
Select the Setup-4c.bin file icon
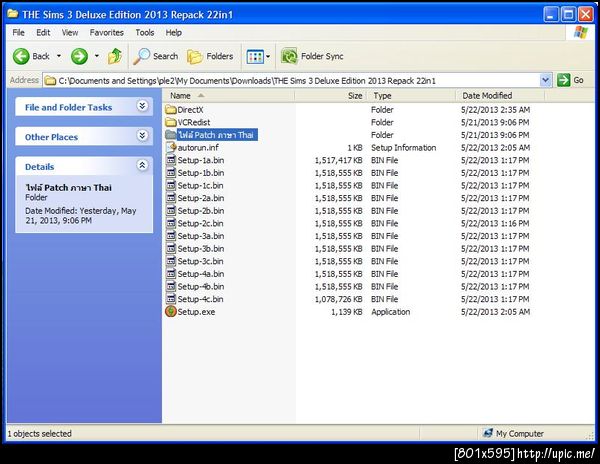[x=171, y=299]
